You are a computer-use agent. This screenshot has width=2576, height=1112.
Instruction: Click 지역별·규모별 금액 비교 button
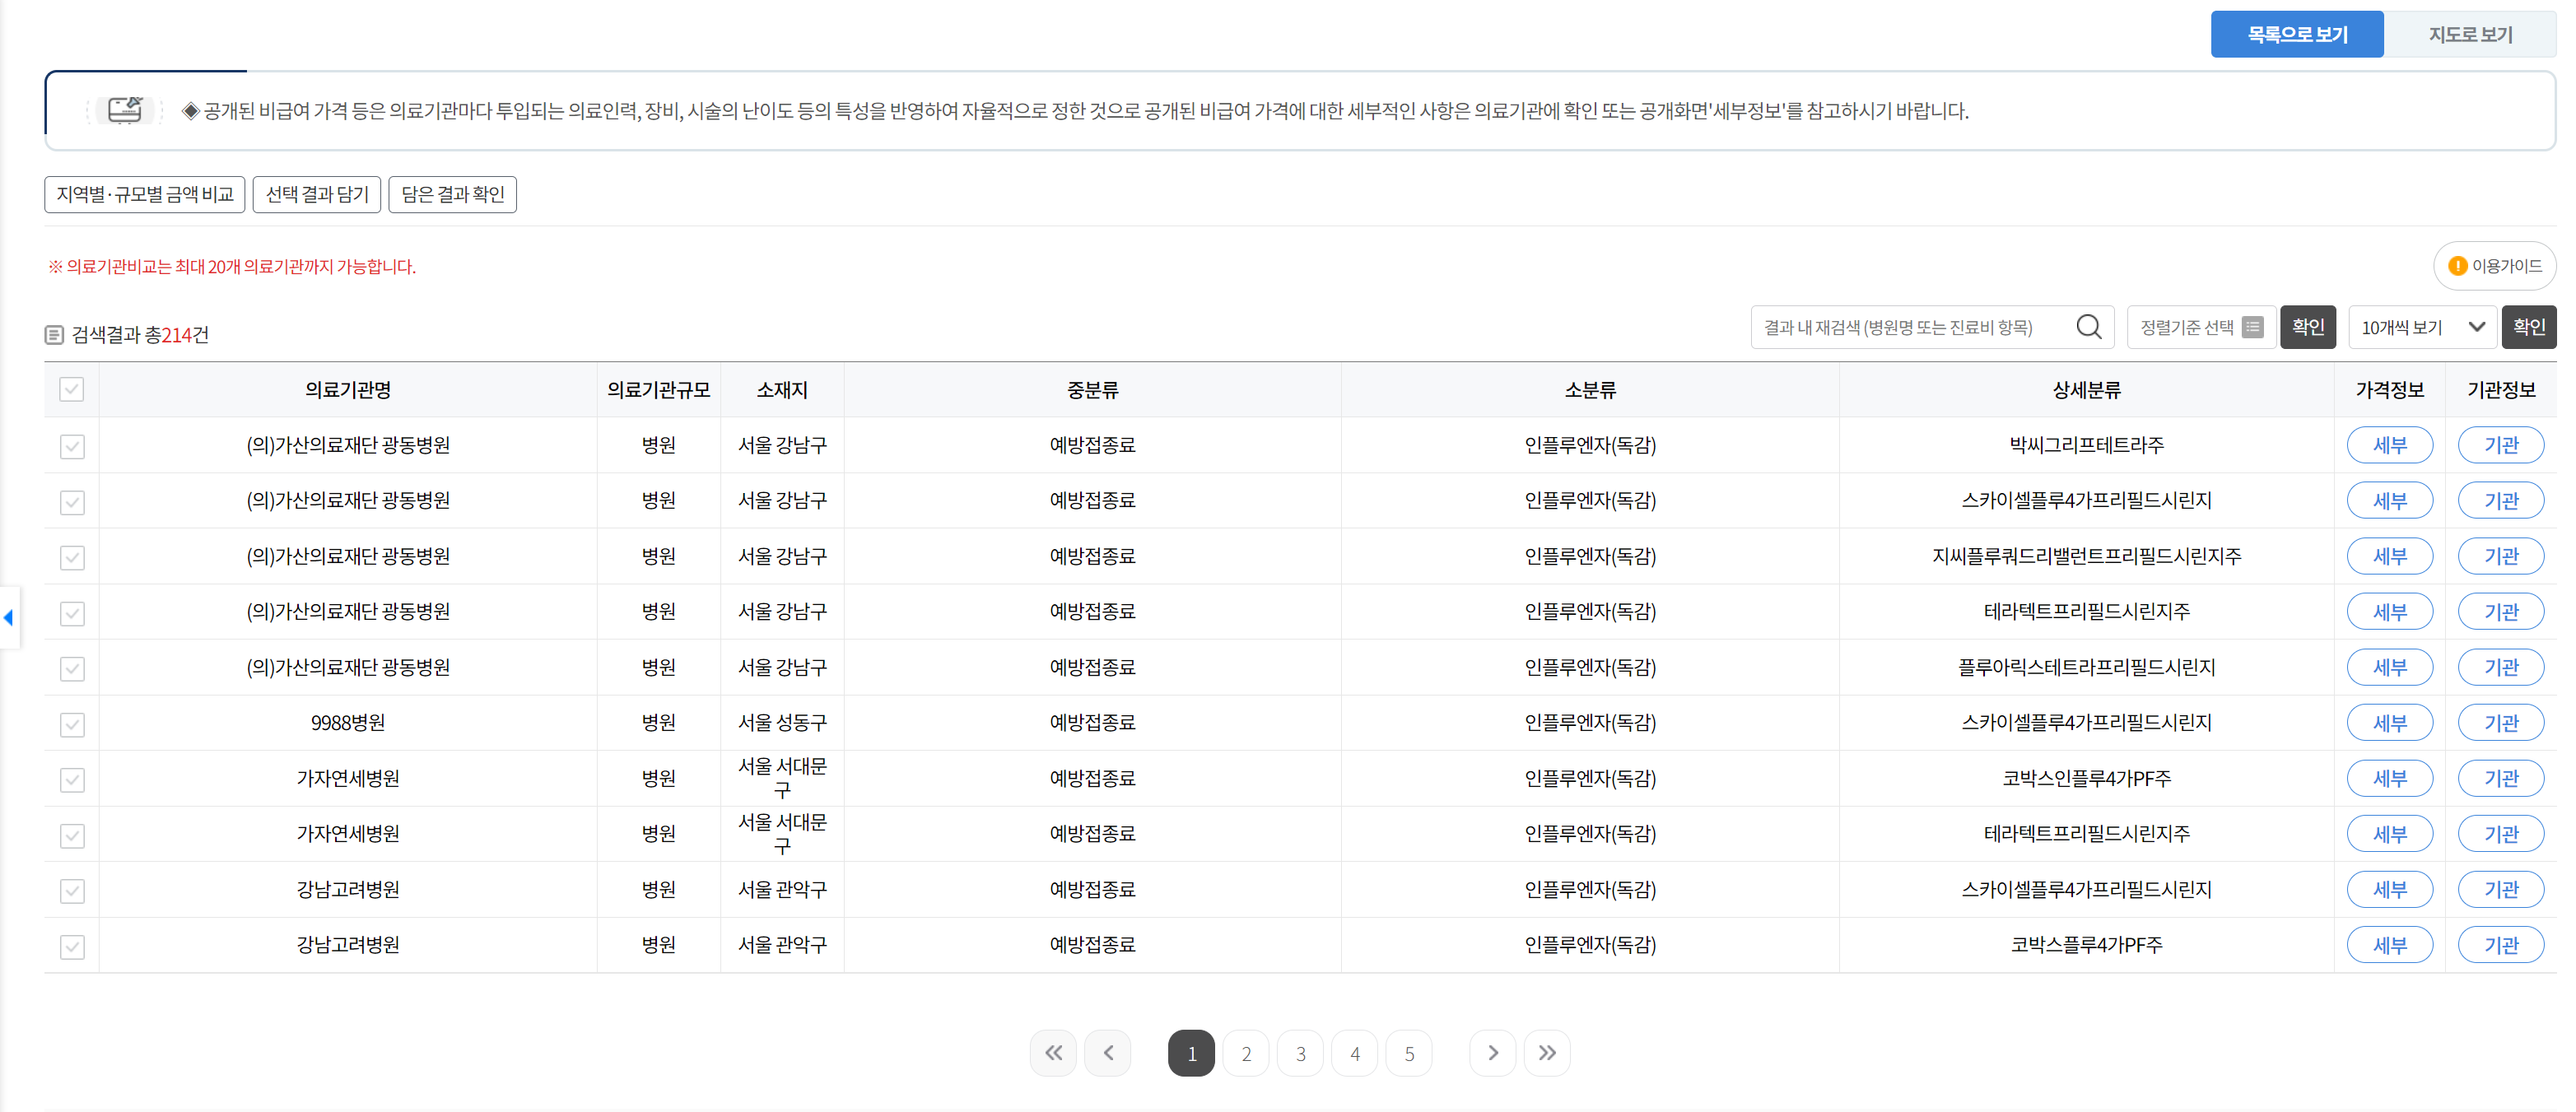[144, 194]
